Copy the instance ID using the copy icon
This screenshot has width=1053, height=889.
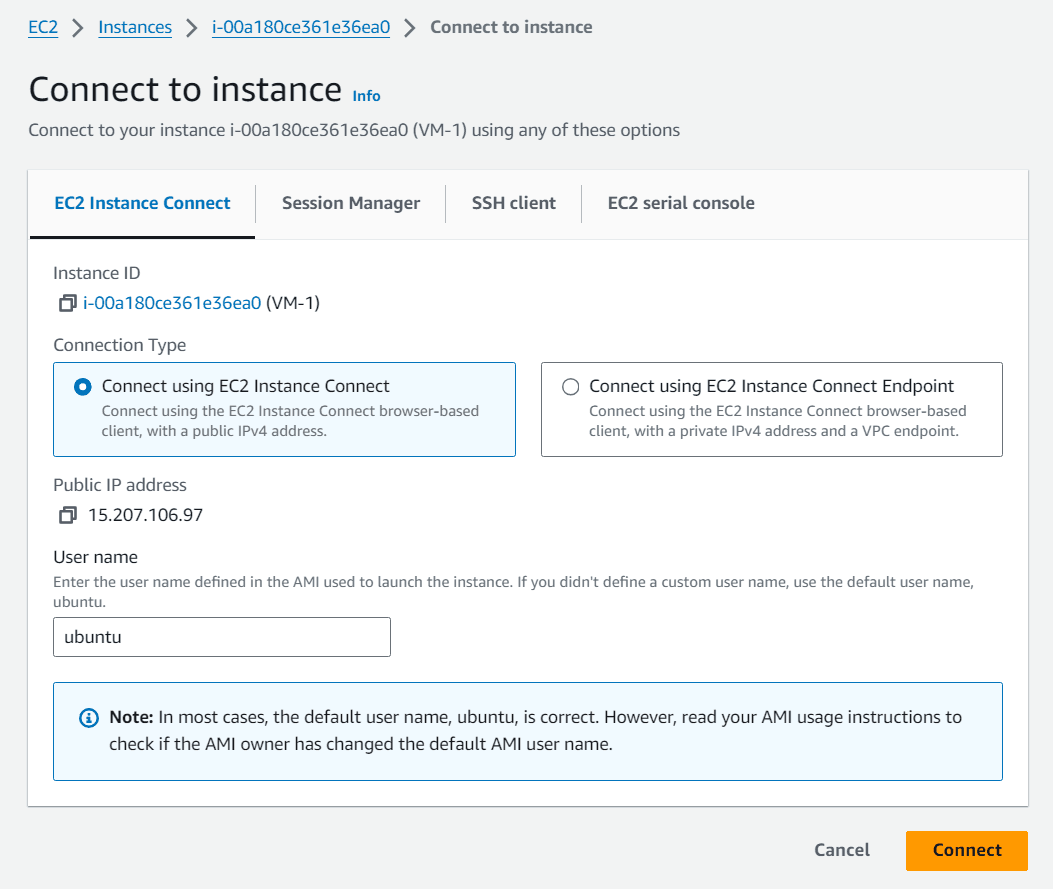click(x=67, y=303)
